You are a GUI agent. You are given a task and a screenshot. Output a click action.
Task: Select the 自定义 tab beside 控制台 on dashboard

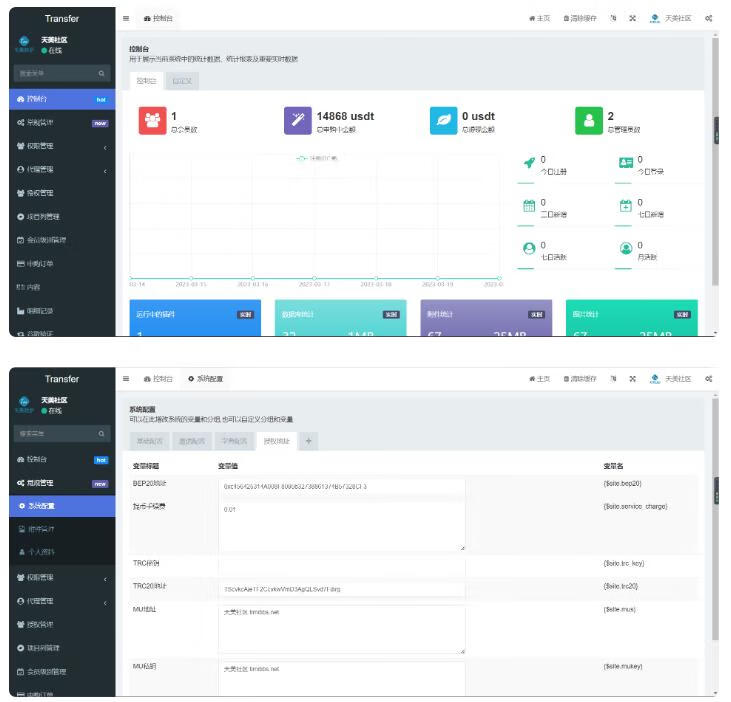click(181, 79)
